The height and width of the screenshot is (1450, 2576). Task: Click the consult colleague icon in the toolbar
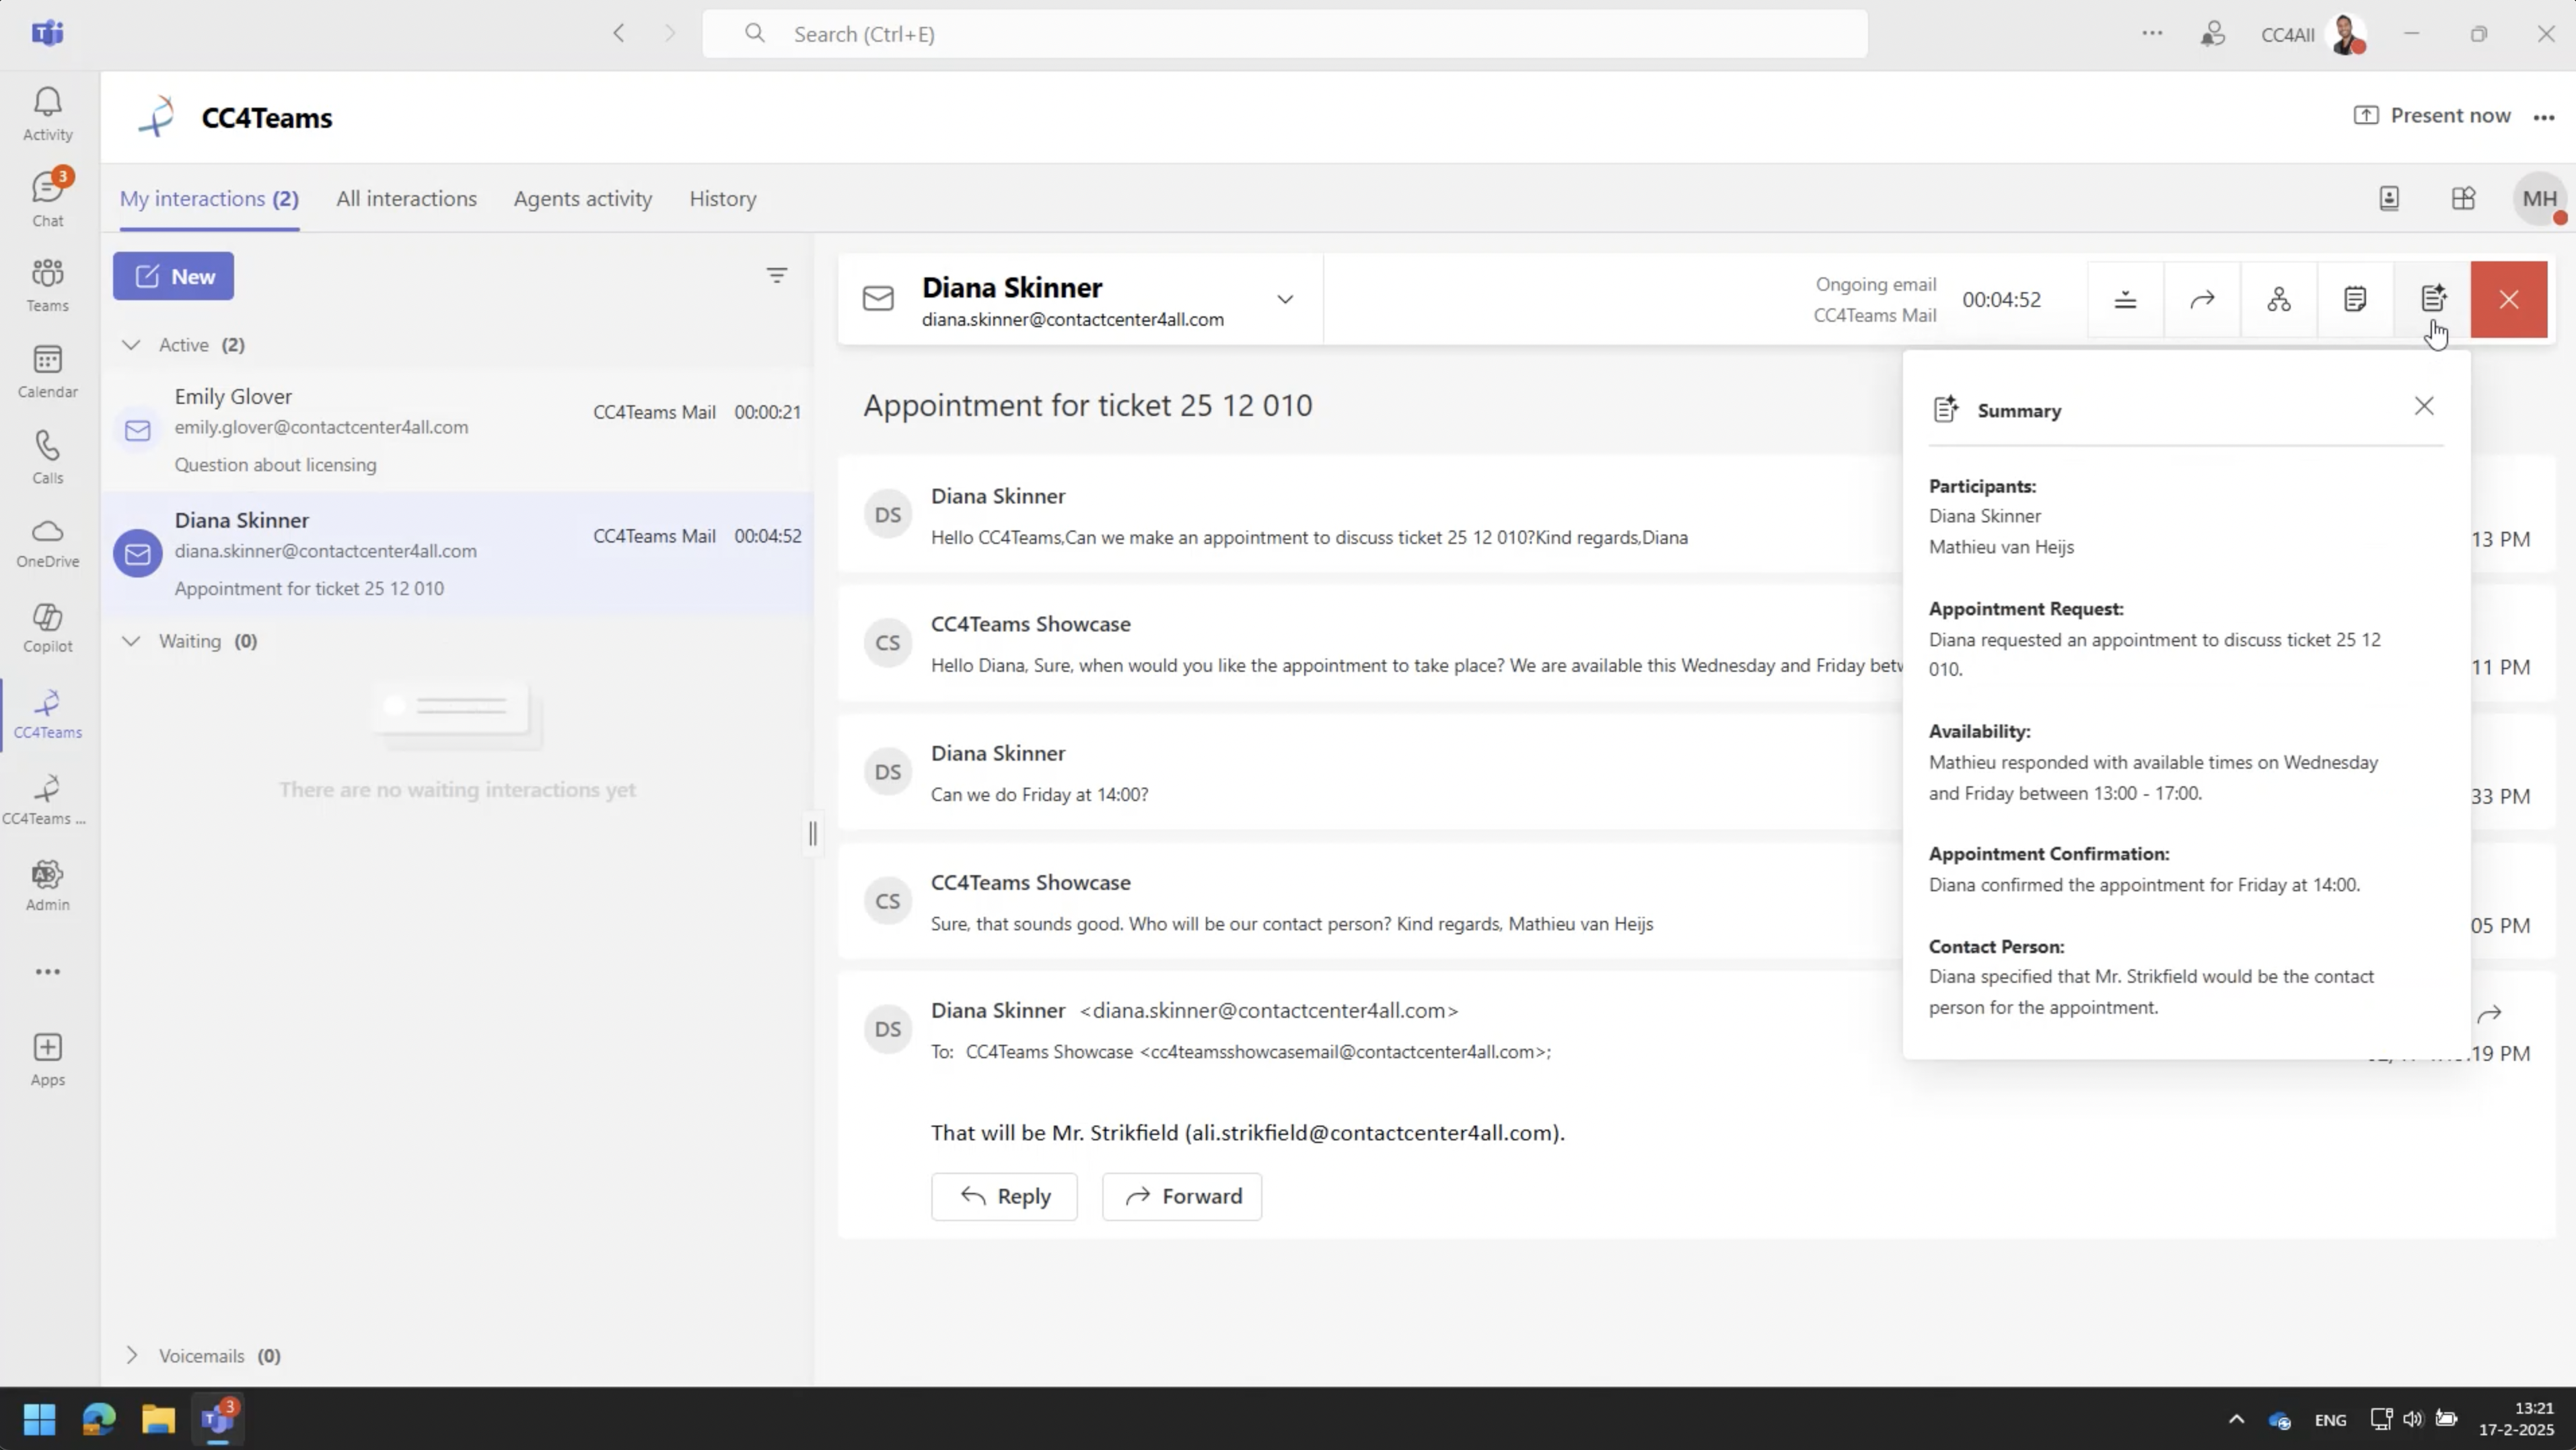[x=2278, y=299]
